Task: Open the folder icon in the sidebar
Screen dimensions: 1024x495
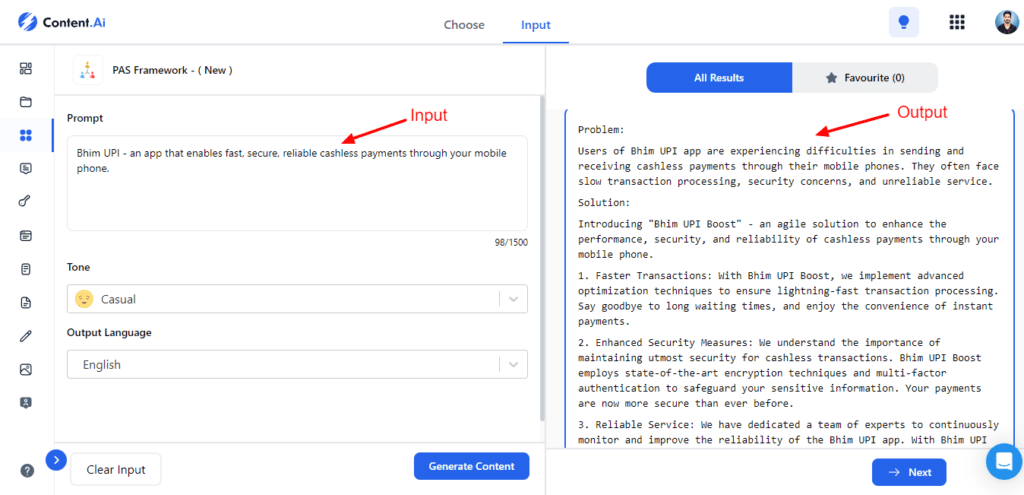Action: click(26, 102)
